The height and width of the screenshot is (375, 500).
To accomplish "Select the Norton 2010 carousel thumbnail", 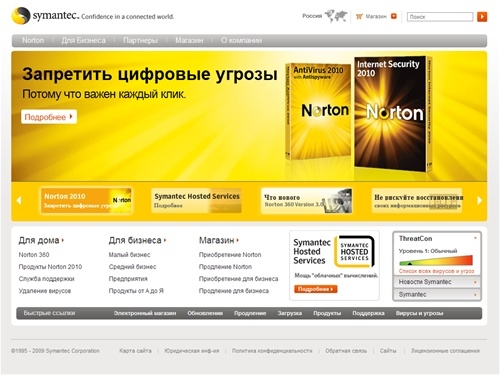I will click(x=86, y=200).
